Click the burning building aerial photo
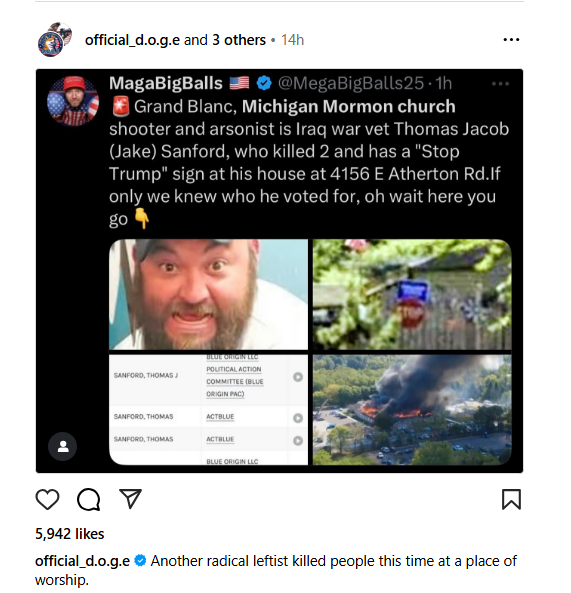This screenshot has width=571, height=593. [x=412, y=410]
